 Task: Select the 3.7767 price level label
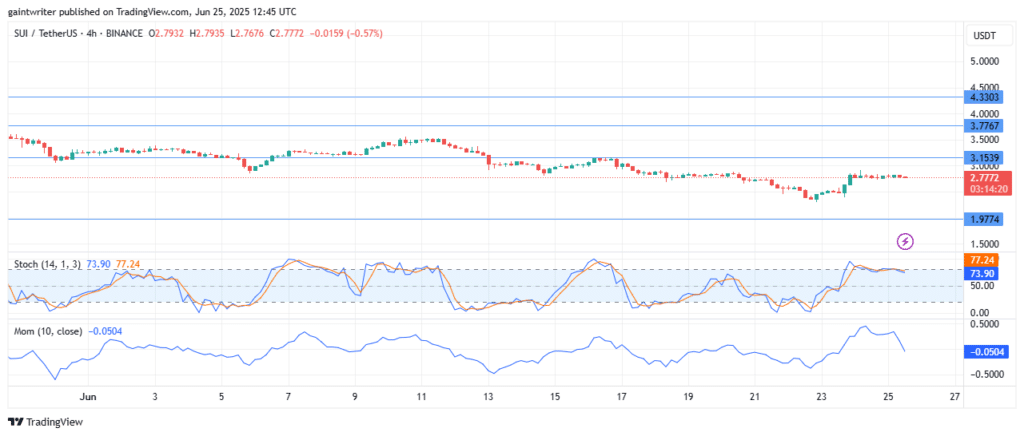985,125
